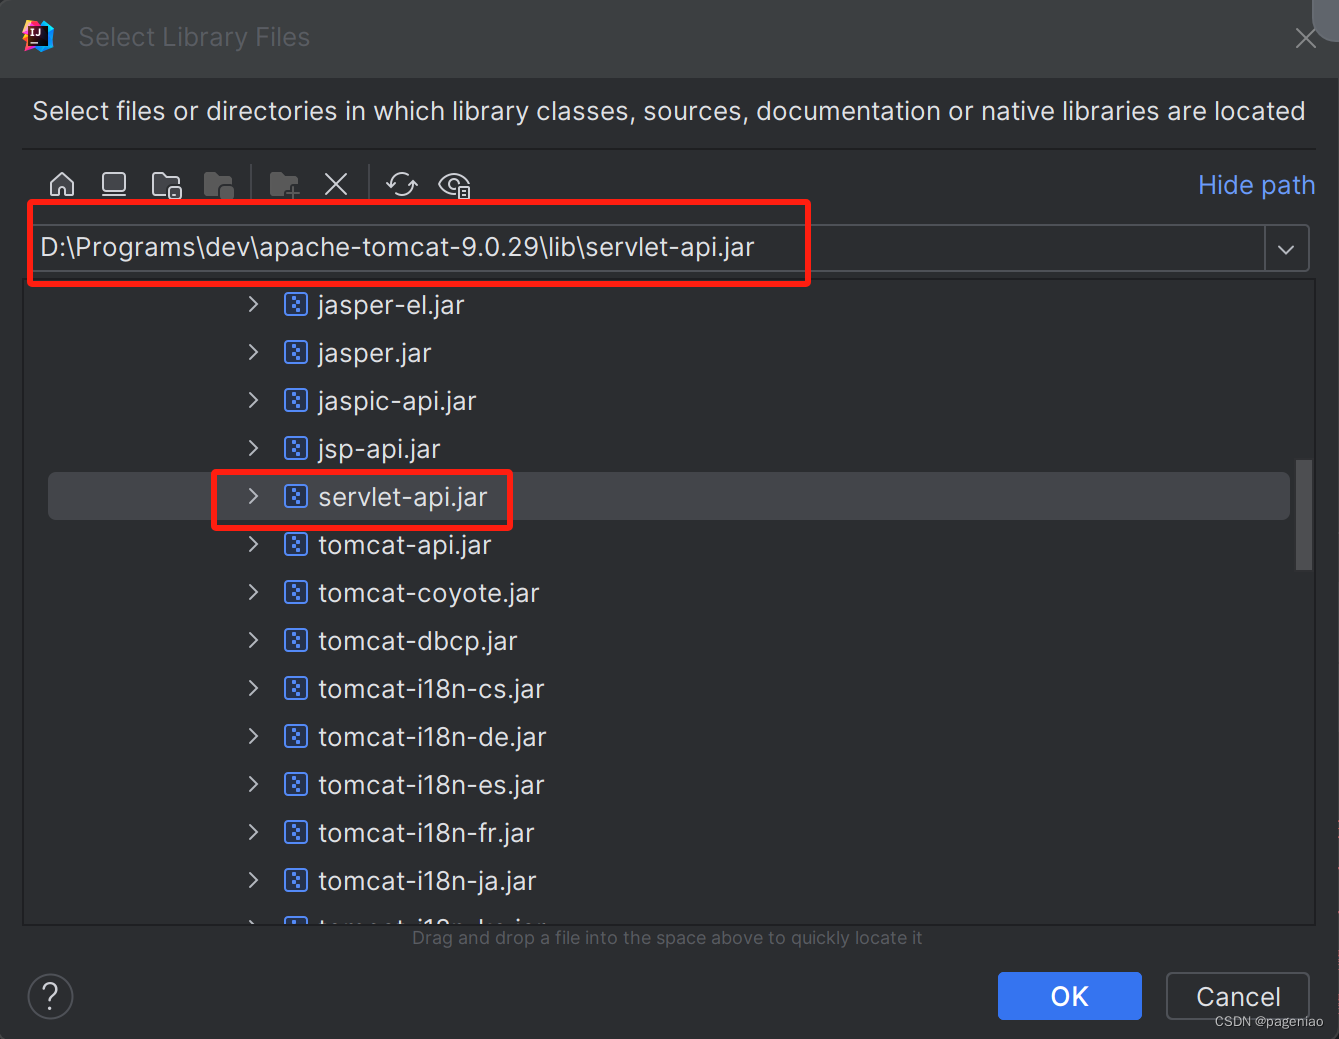The image size is (1339, 1039).
Task: Select tomcat-i18n-es.jar file name
Action: [x=431, y=785]
